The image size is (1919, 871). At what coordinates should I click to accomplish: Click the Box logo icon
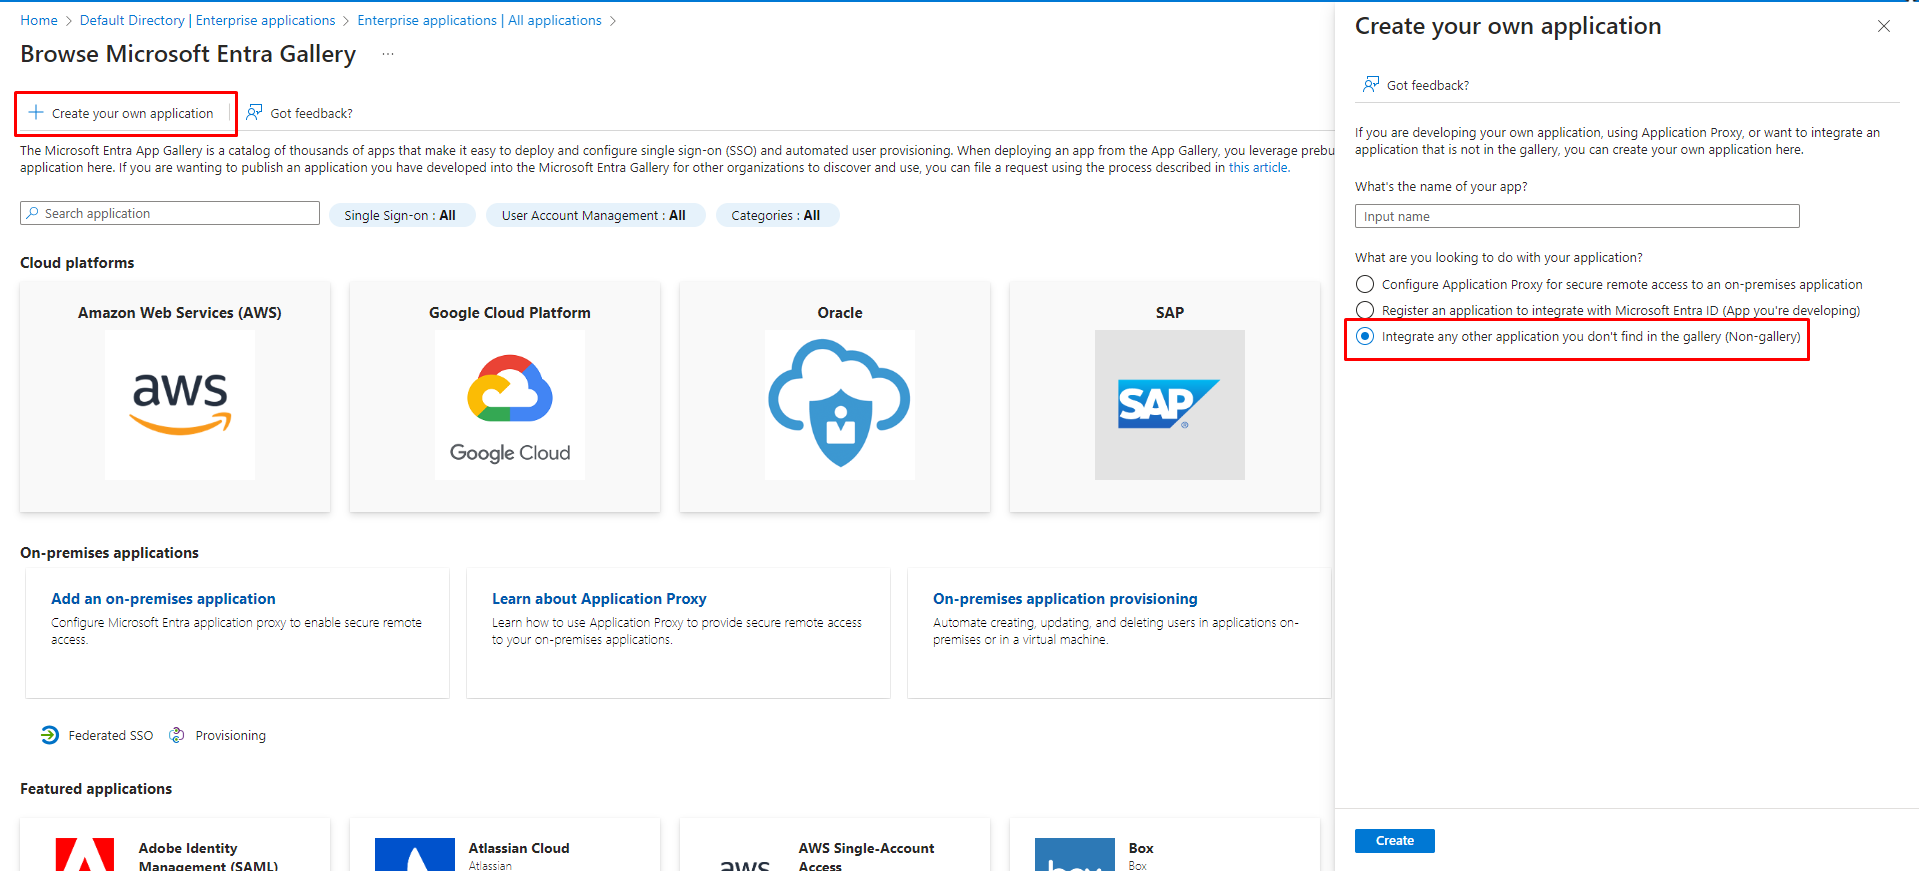(x=1075, y=854)
